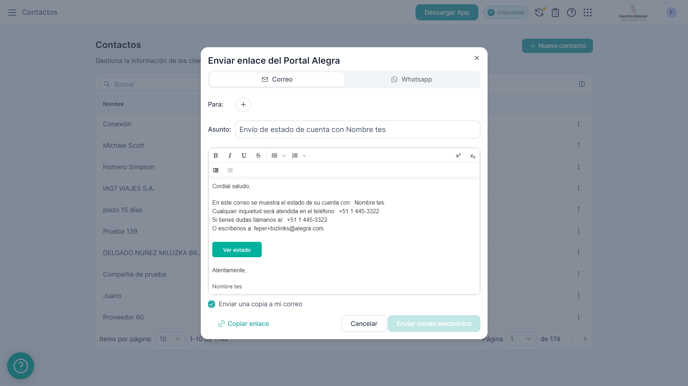Edit the Asunto subject field

point(358,129)
